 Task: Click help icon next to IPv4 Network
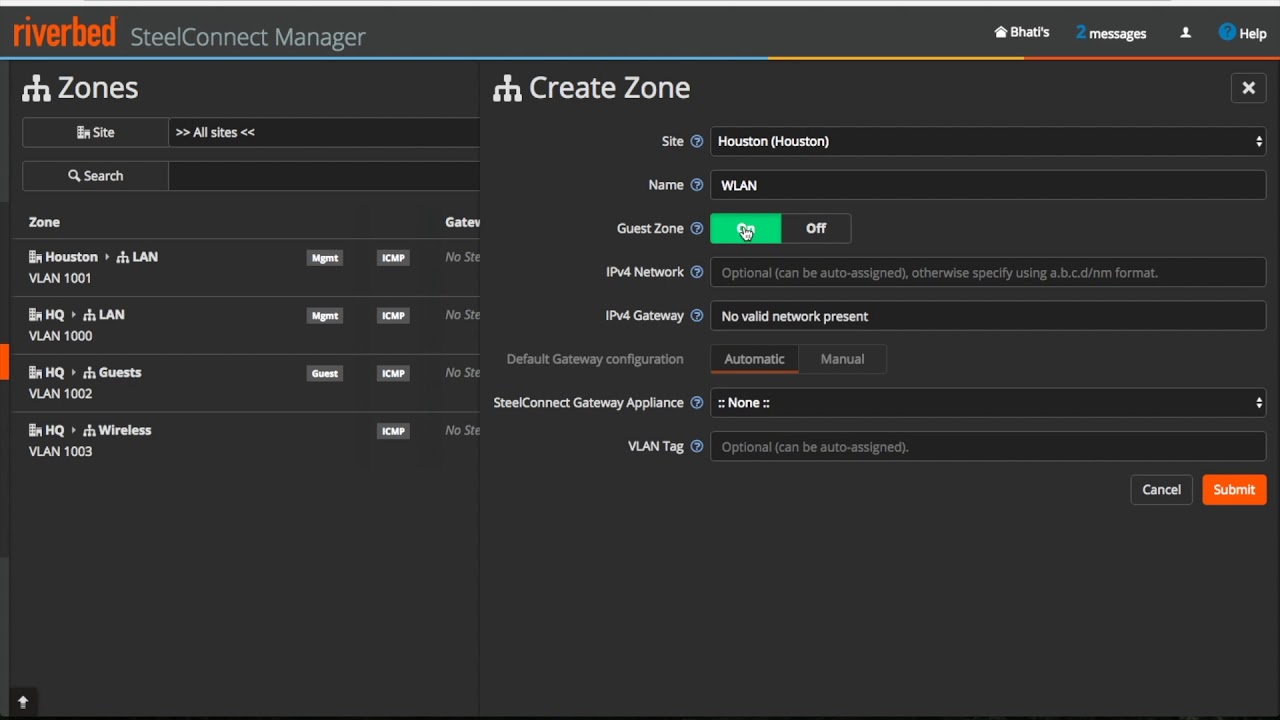pyautogui.click(x=697, y=272)
